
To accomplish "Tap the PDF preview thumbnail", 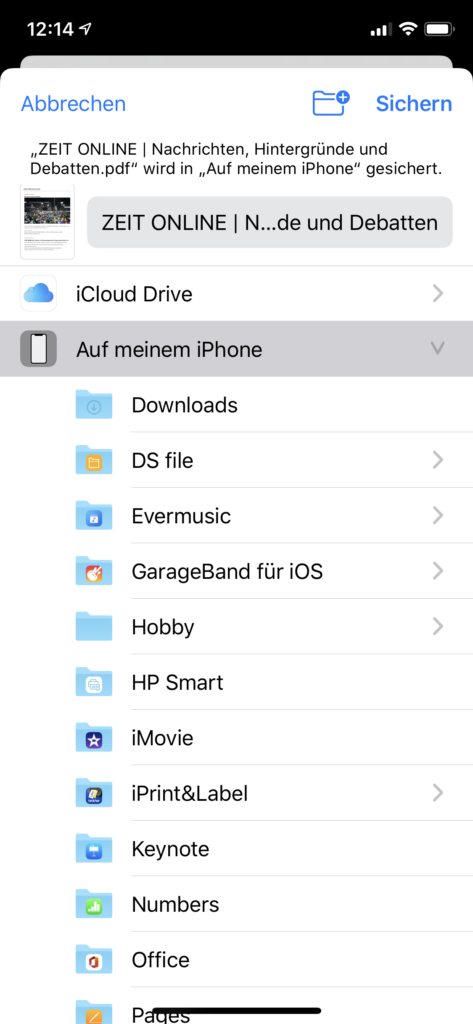I will [47, 221].
